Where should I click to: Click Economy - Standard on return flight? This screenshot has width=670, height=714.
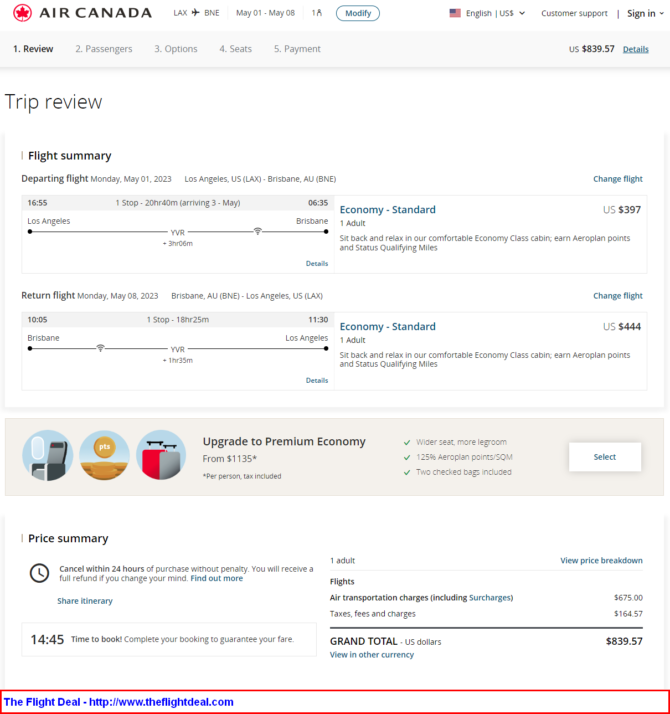point(388,327)
